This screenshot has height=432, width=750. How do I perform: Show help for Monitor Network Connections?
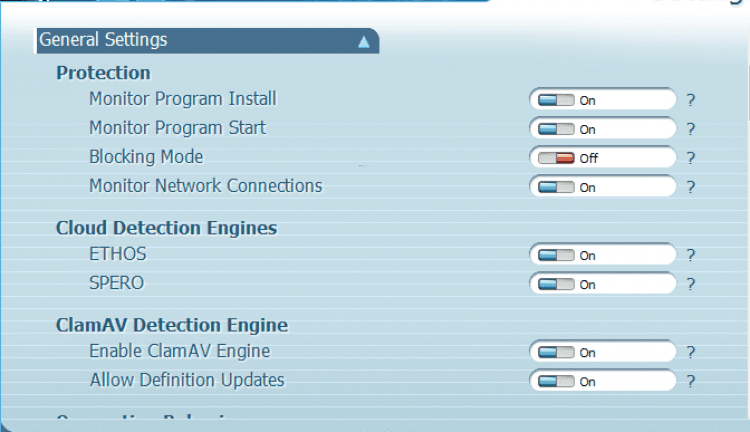690,187
